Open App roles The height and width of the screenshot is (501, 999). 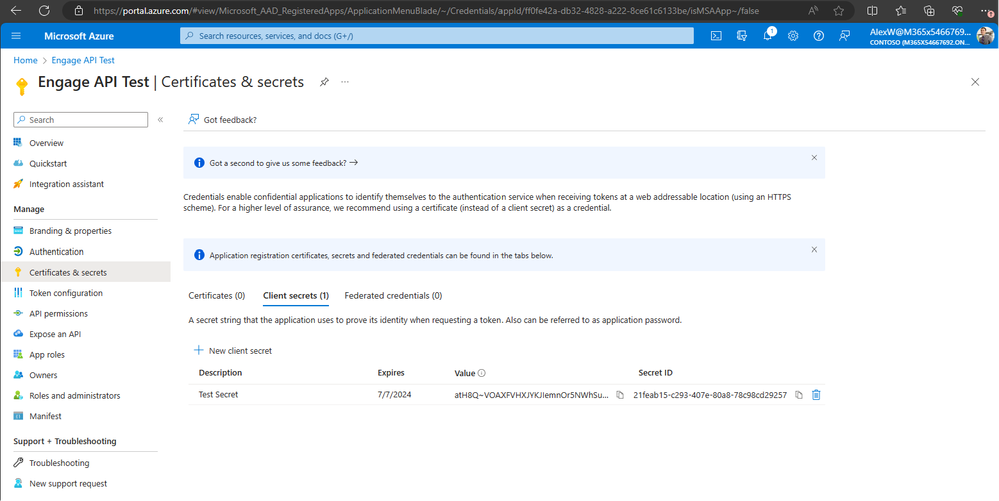coord(47,354)
